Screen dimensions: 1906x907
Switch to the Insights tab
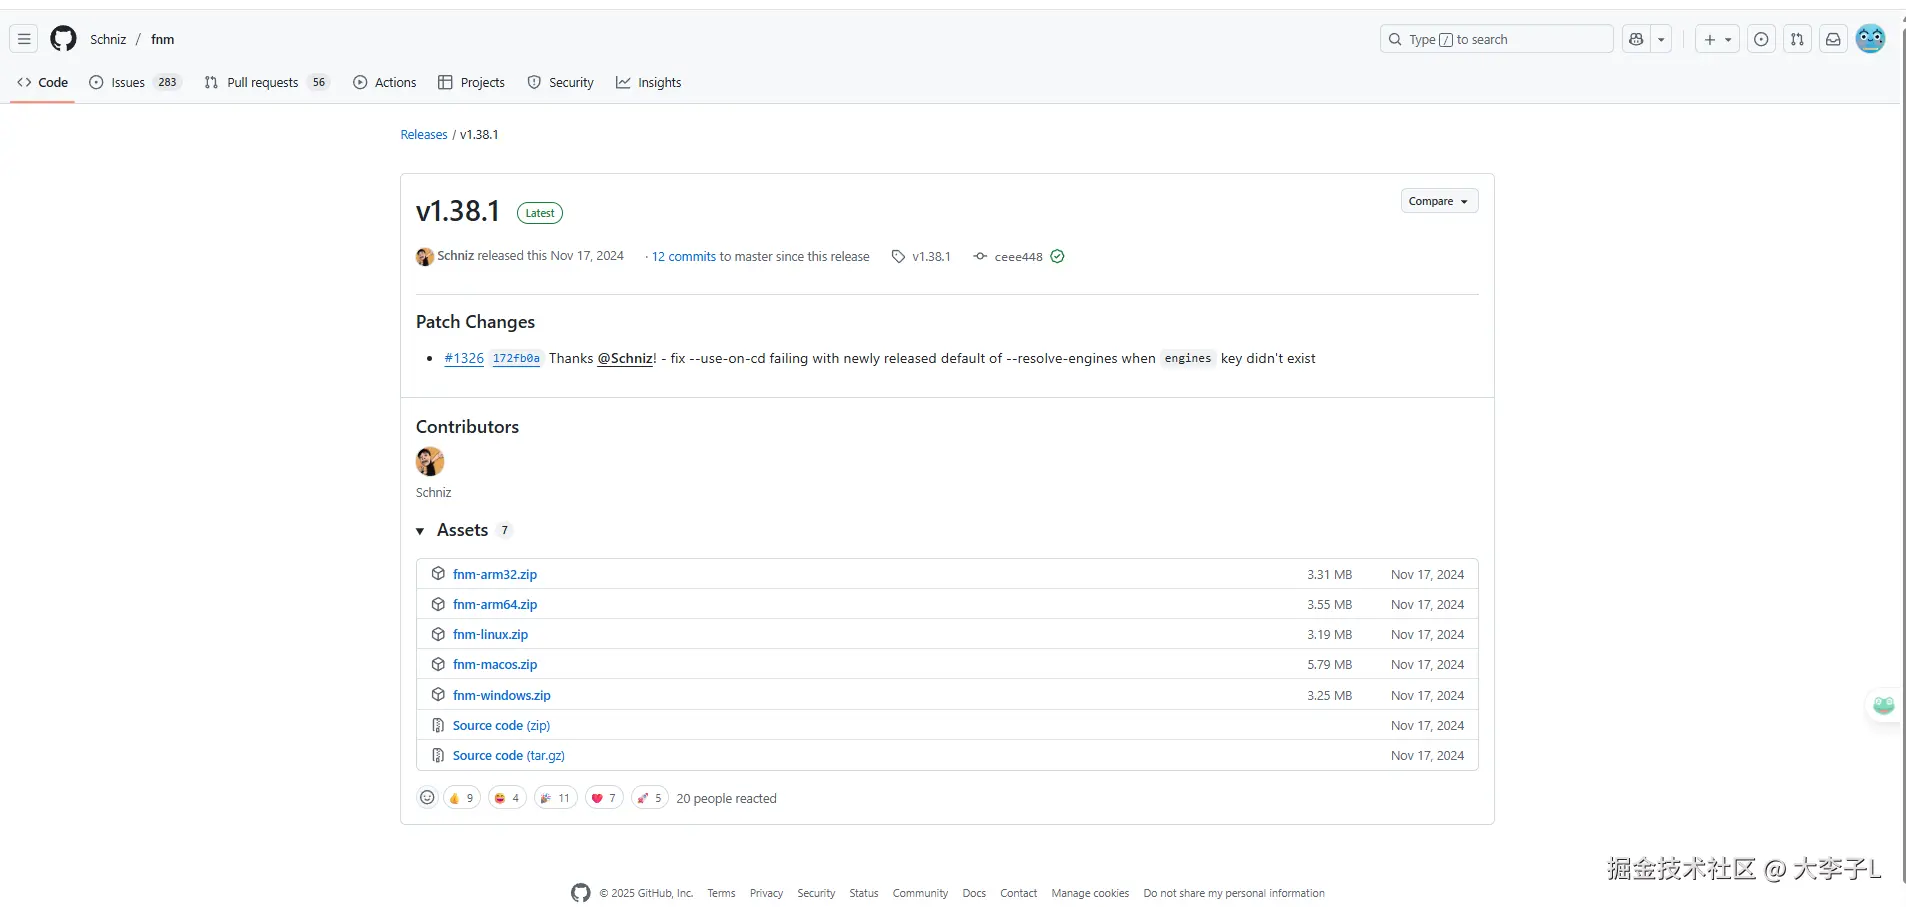click(x=648, y=83)
